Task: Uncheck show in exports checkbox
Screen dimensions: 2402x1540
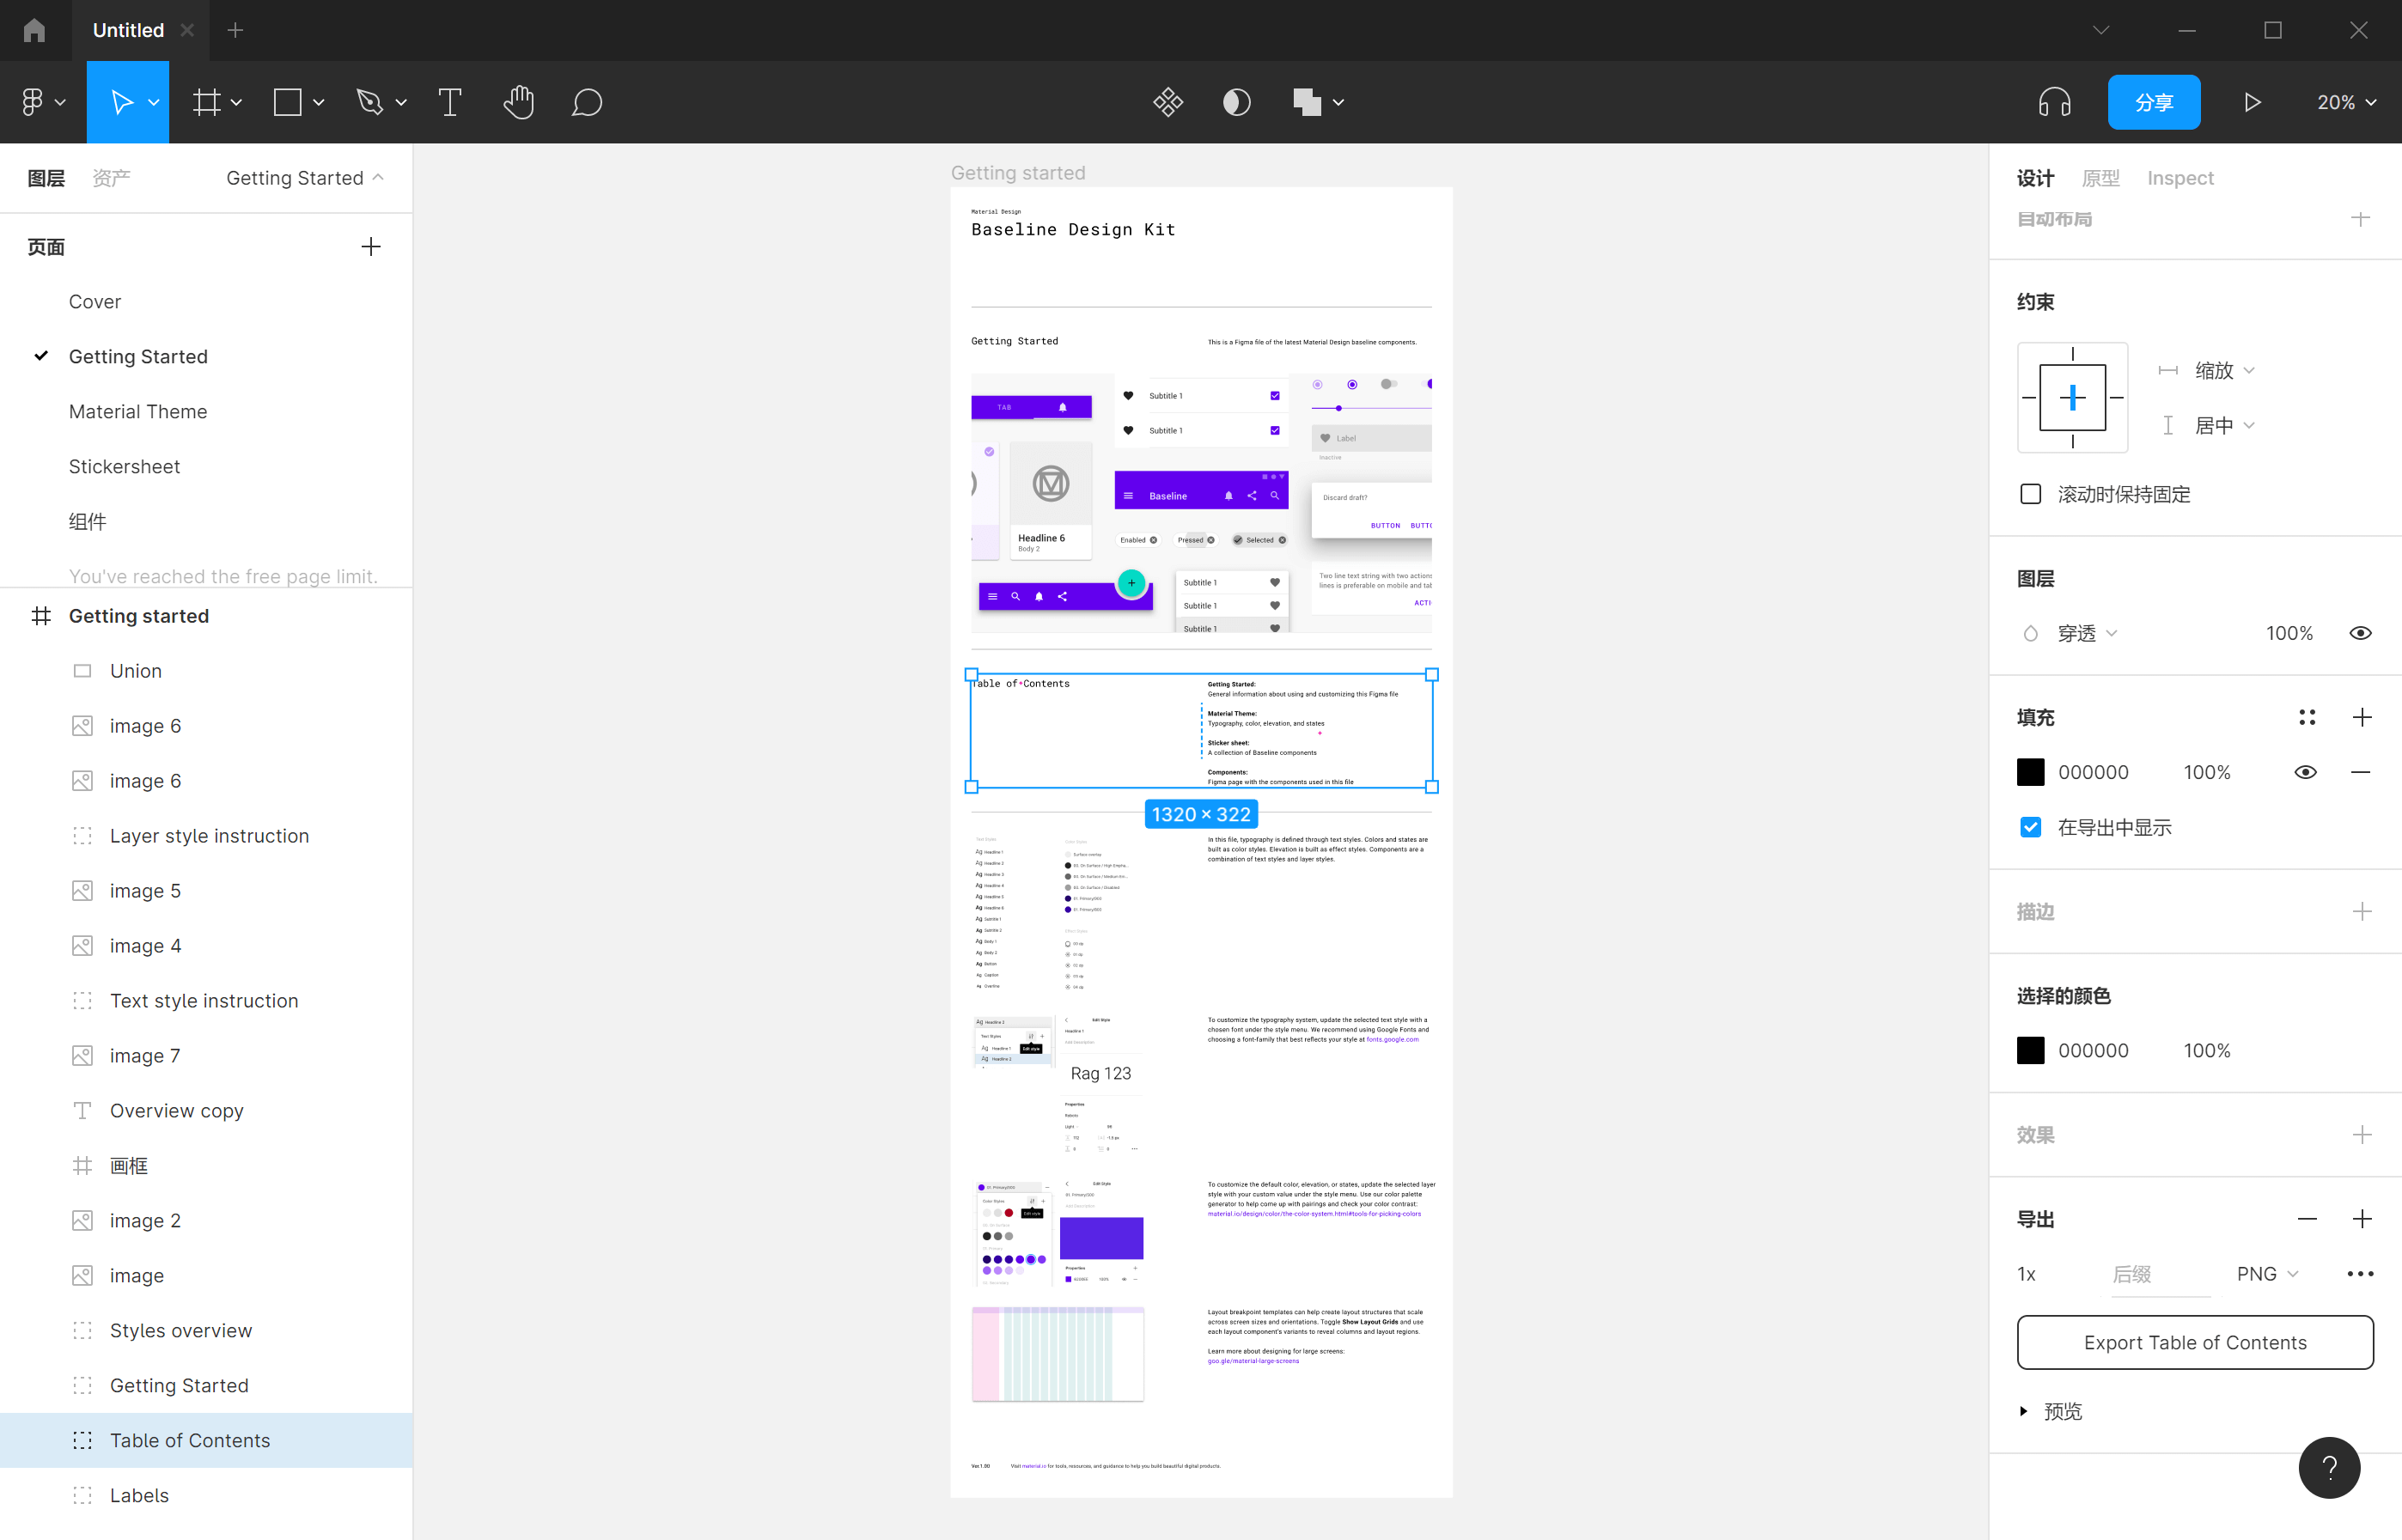Action: coord(2030,827)
